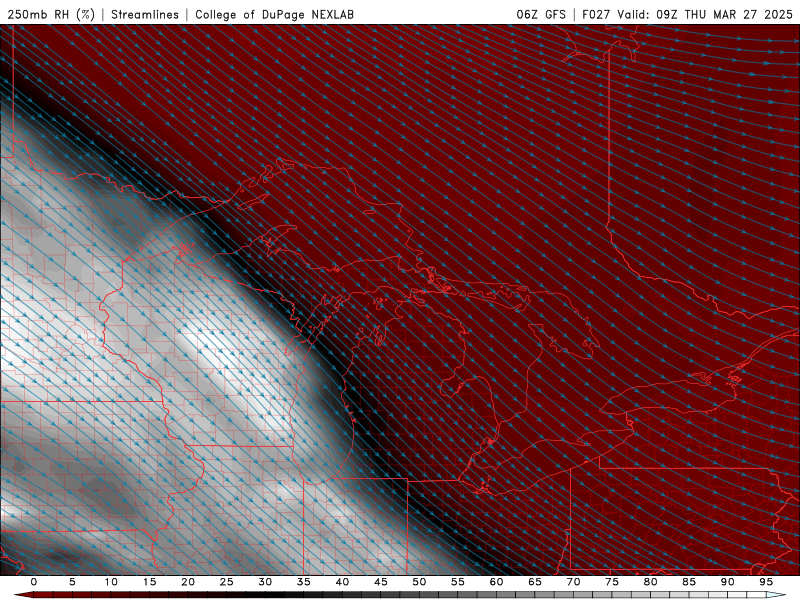Click the colorbar tick label "95"
The height and width of the screenshot is (600, 800).
[766, 582]
